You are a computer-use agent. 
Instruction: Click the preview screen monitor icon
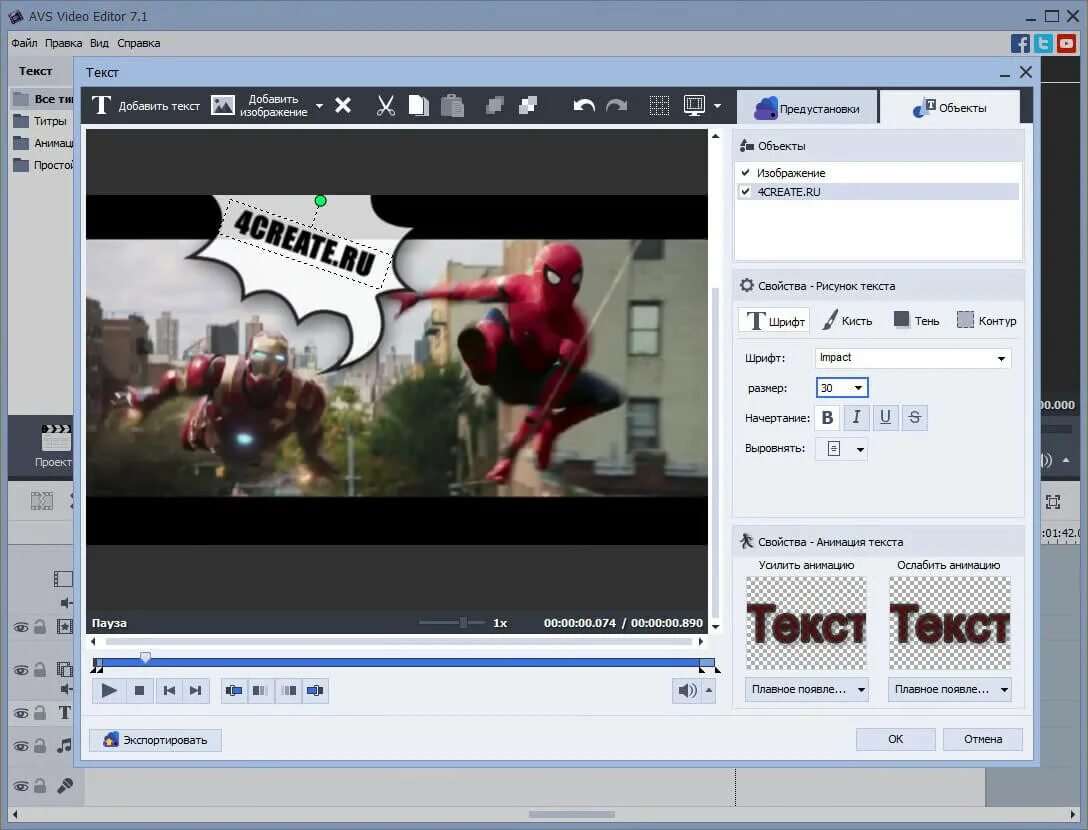(694, 105)
